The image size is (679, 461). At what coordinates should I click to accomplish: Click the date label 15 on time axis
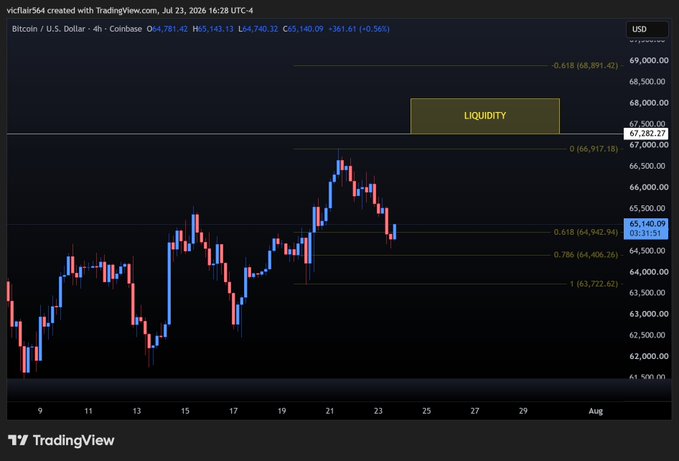[x=185, y=411]
